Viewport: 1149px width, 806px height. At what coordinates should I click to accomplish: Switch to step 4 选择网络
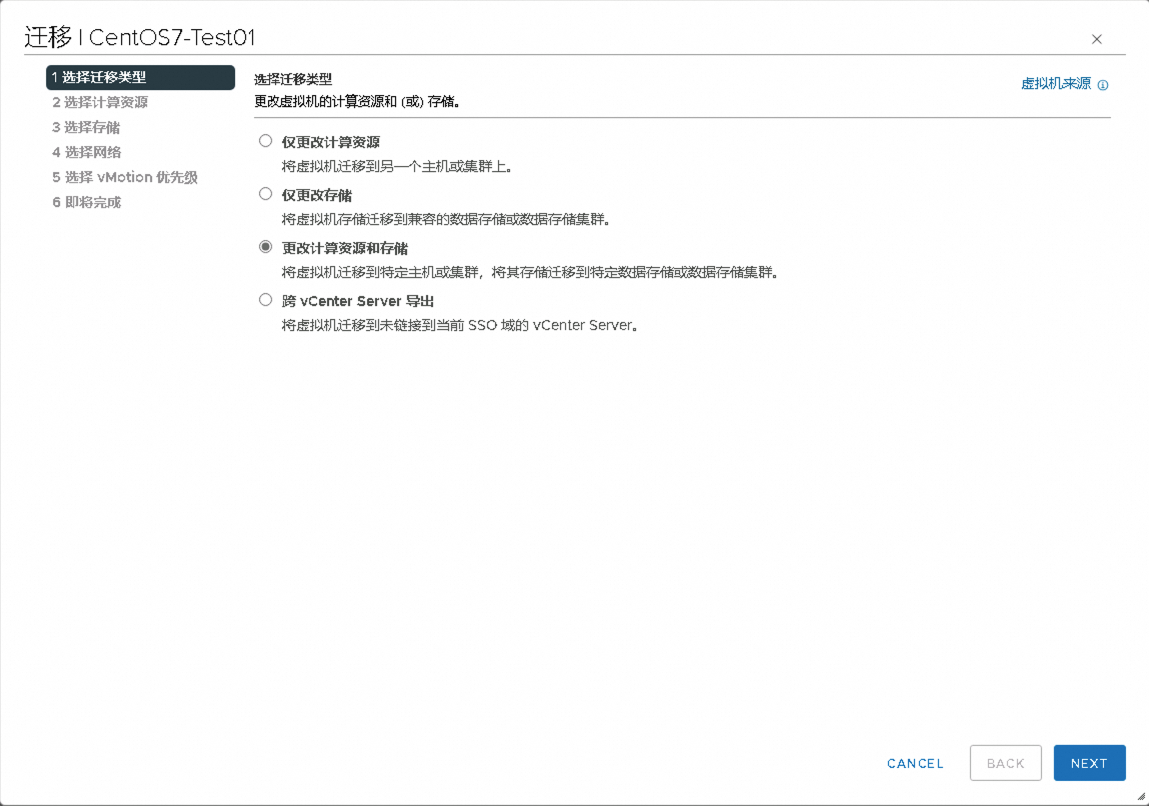tap(86, 152)
